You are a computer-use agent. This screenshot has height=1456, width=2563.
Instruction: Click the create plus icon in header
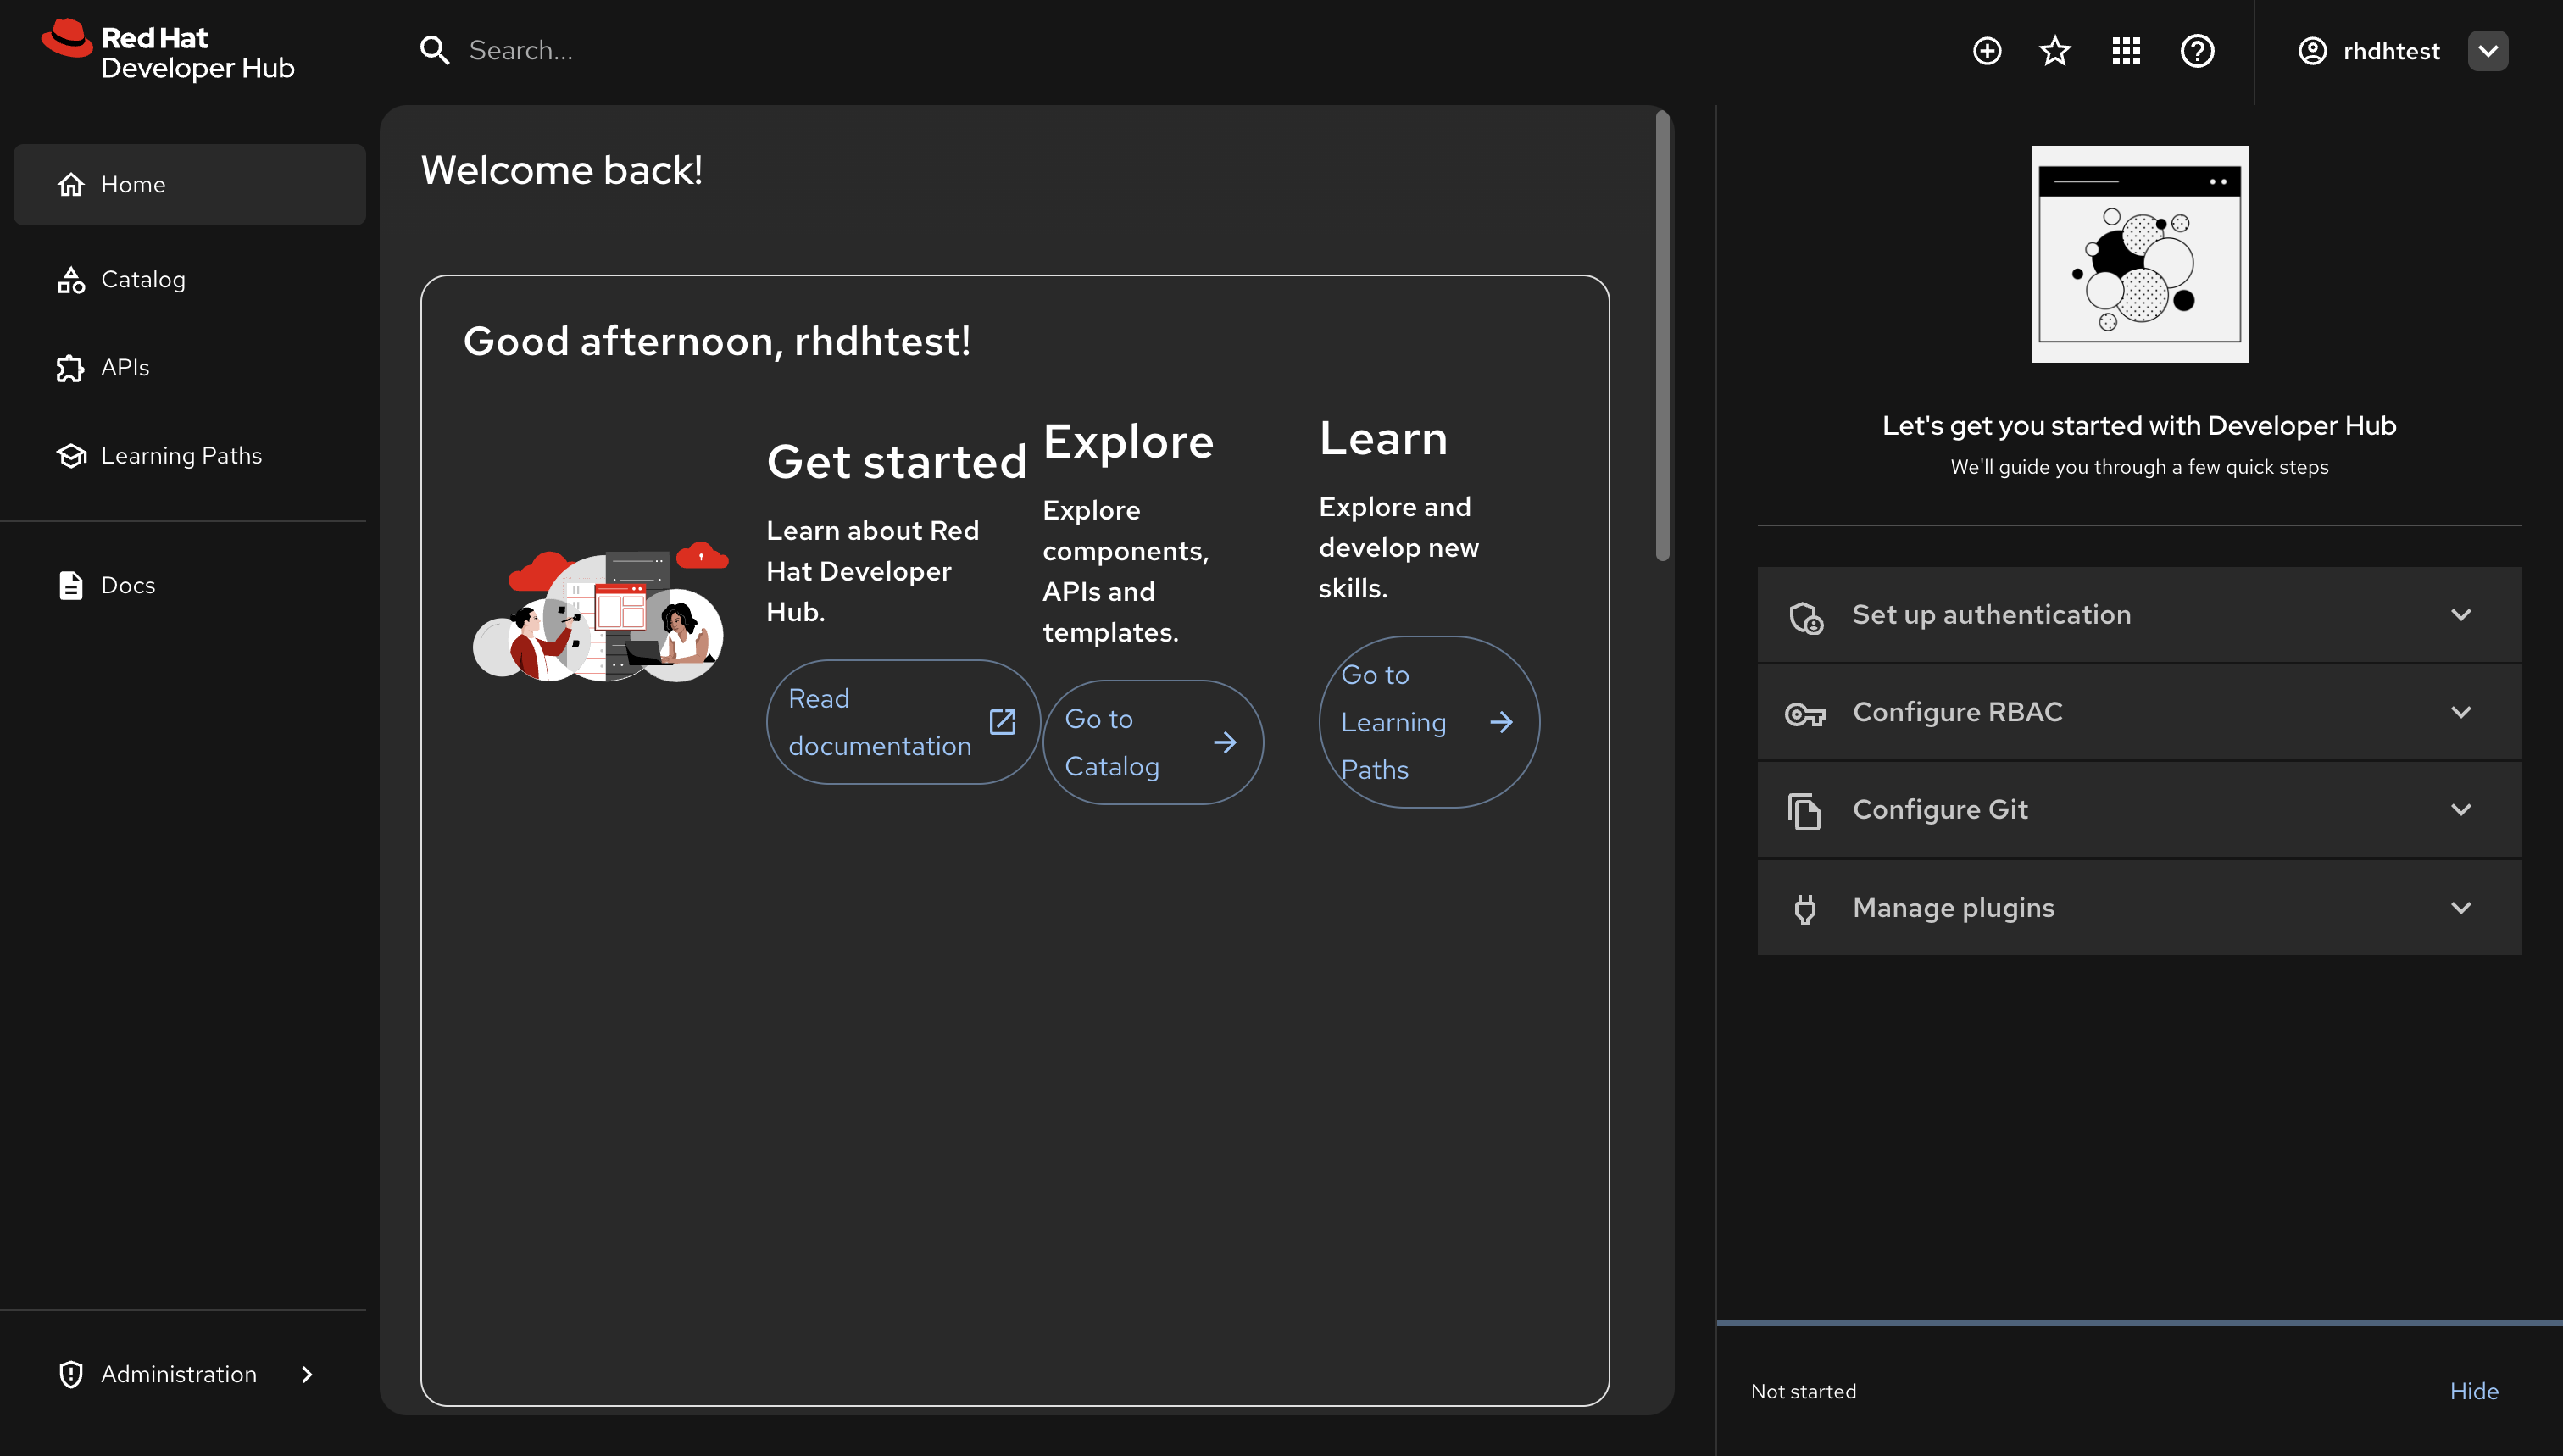[1986, 51]
